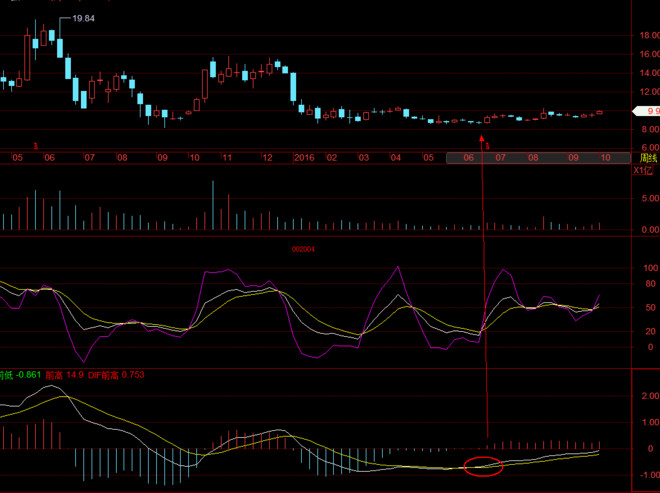Viewport: 660px width, 493px height.
Task: Click the 前低 -0.861 indicator readout
Action: point(21,375)
